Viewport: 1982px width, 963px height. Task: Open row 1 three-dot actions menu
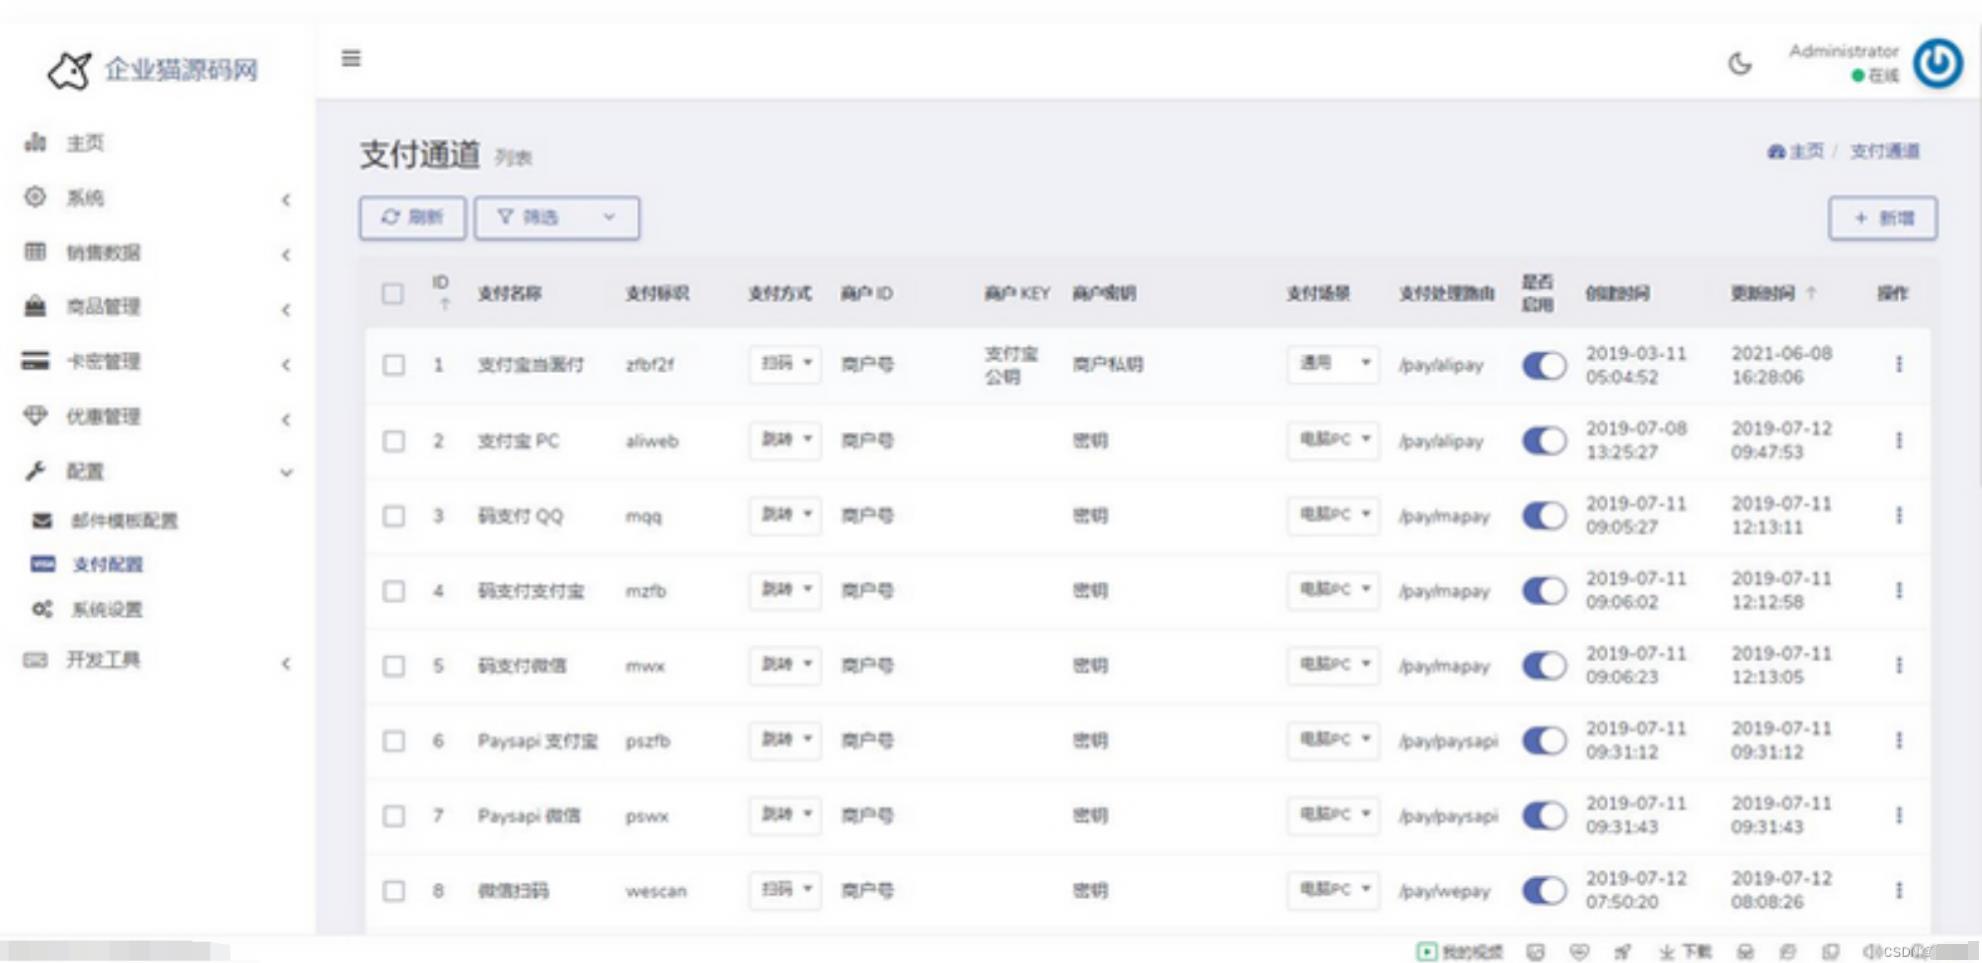pos(1899,364)
